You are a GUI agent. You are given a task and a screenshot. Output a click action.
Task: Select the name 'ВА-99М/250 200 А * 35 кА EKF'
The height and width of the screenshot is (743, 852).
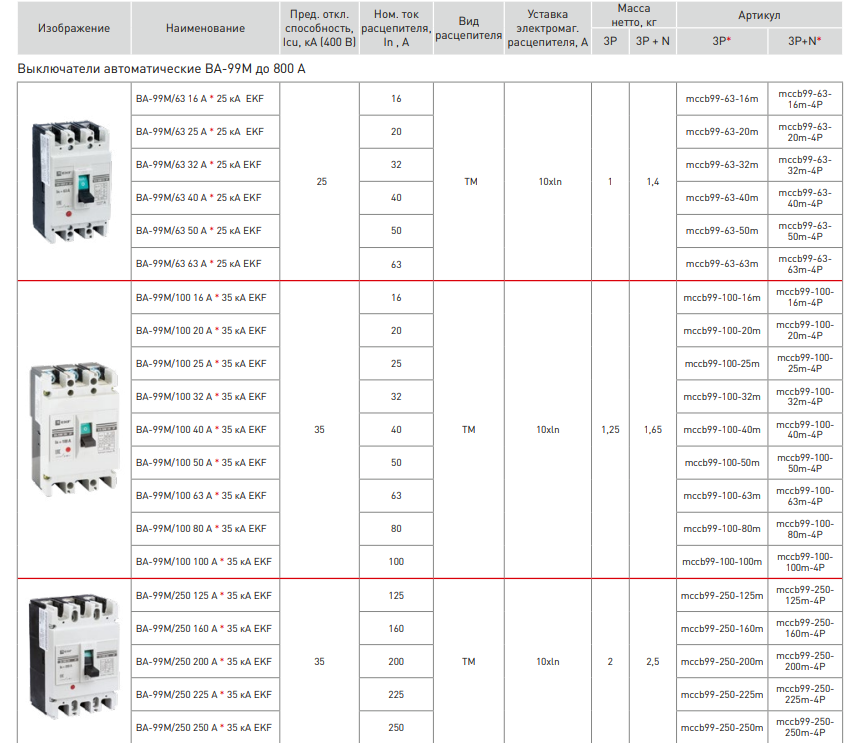[x=204, y=661]
